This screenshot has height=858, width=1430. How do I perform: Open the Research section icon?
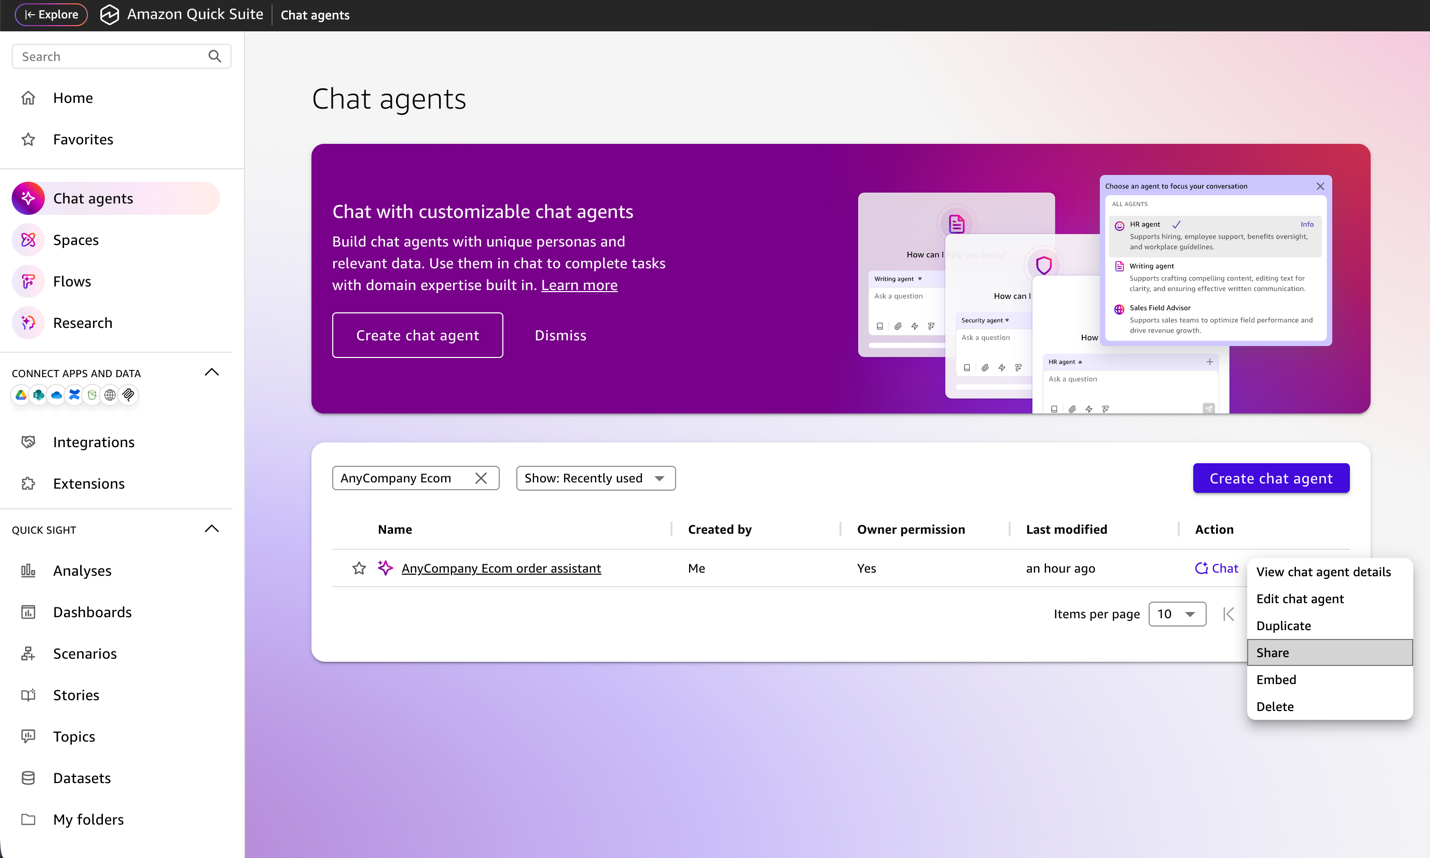[x=28, y=323]
